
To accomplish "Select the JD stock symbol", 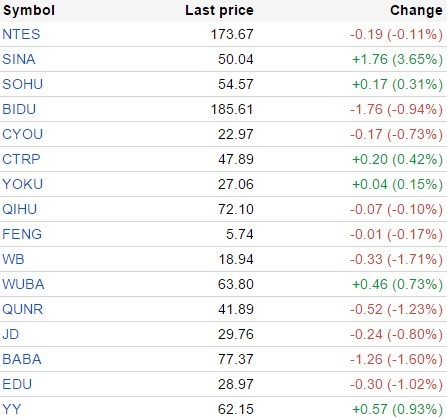I will tap(11, 334).
